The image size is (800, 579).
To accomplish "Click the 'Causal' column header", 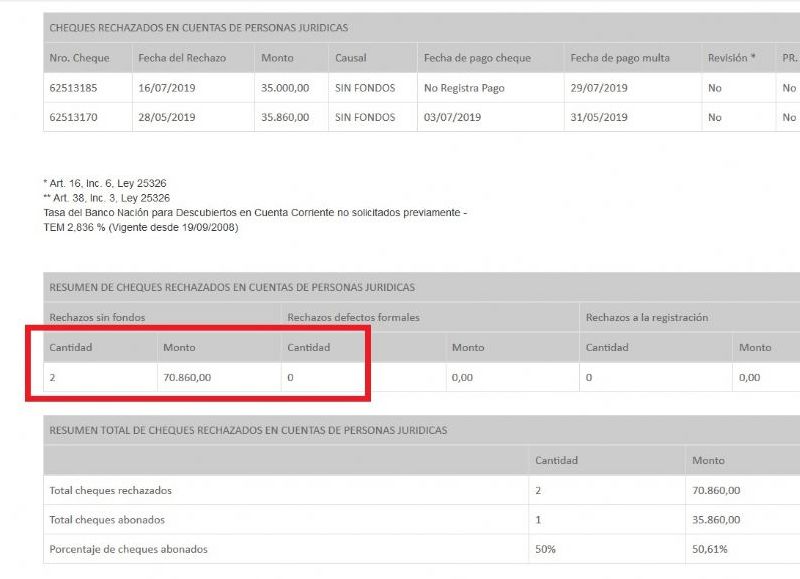I will coord(351,58).
